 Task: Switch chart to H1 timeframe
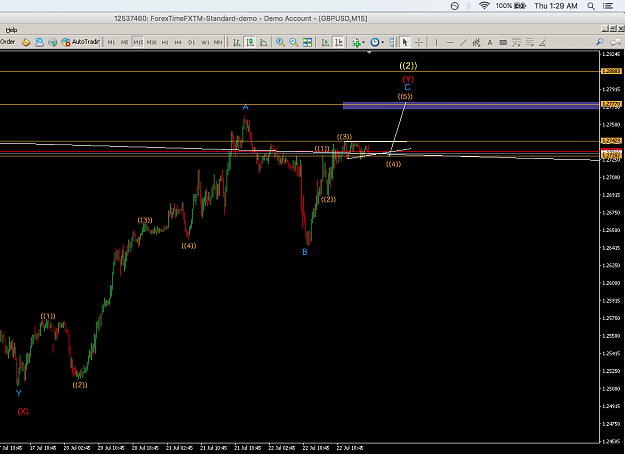click(x=165, y=42)
